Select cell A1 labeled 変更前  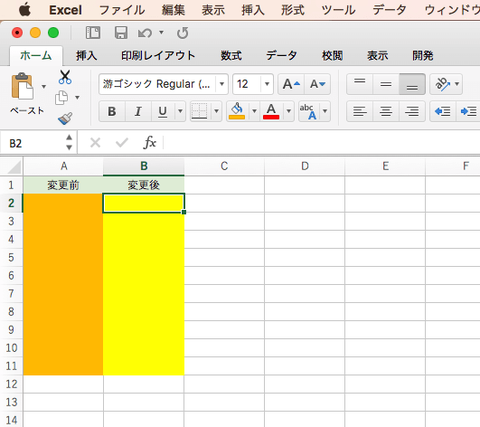(x=63, y=185)
